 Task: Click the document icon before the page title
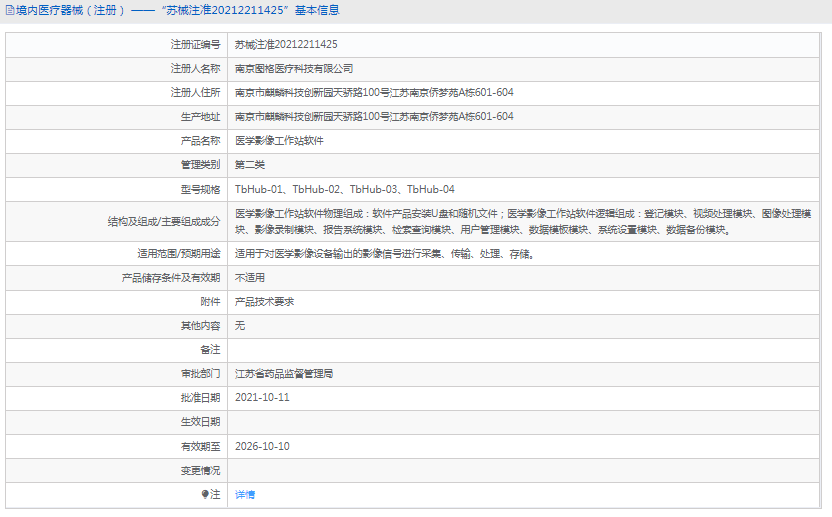pos(10,10)
